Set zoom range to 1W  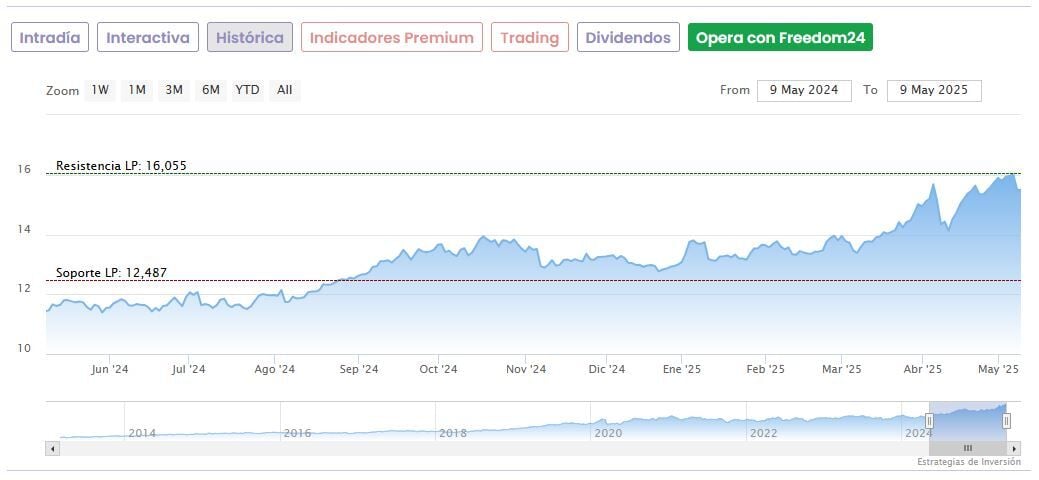click(100, 90)
